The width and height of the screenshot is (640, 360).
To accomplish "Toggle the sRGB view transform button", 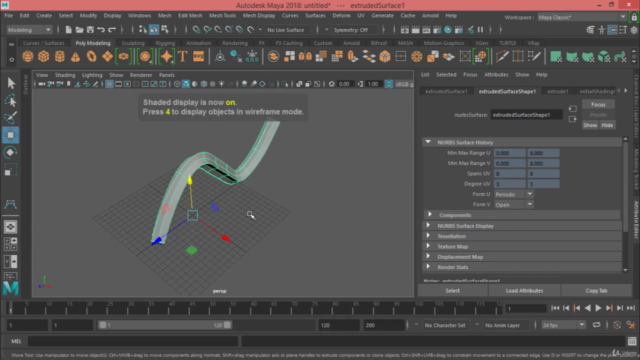I will (389, 84).
